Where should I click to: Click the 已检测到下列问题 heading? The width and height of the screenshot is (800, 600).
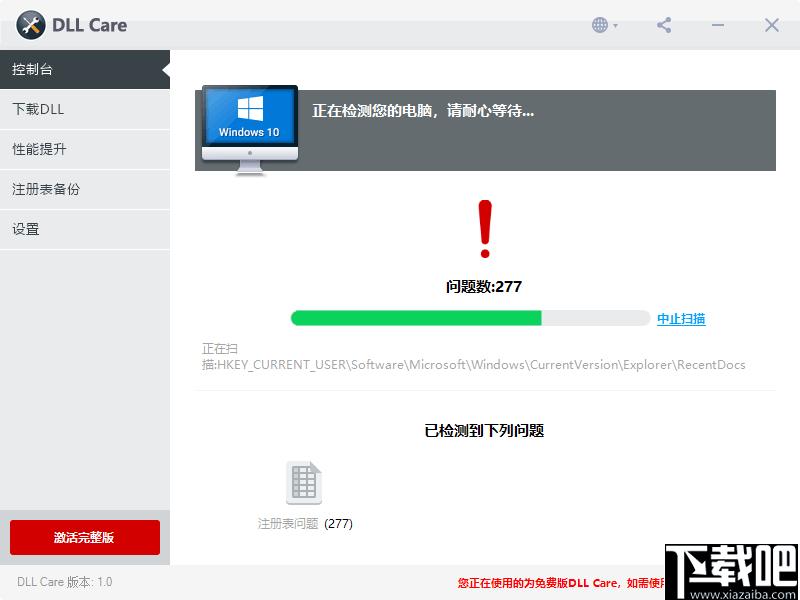coord(484,431)
